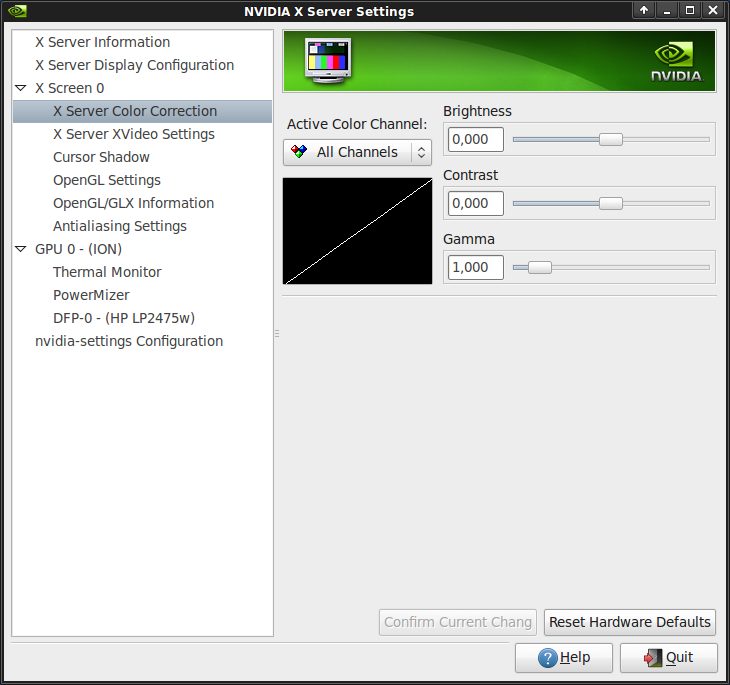The width and height of the screenshot is (730, 685).
Task: Select X Screen 0 entry
Action: [x=70, y=88]
